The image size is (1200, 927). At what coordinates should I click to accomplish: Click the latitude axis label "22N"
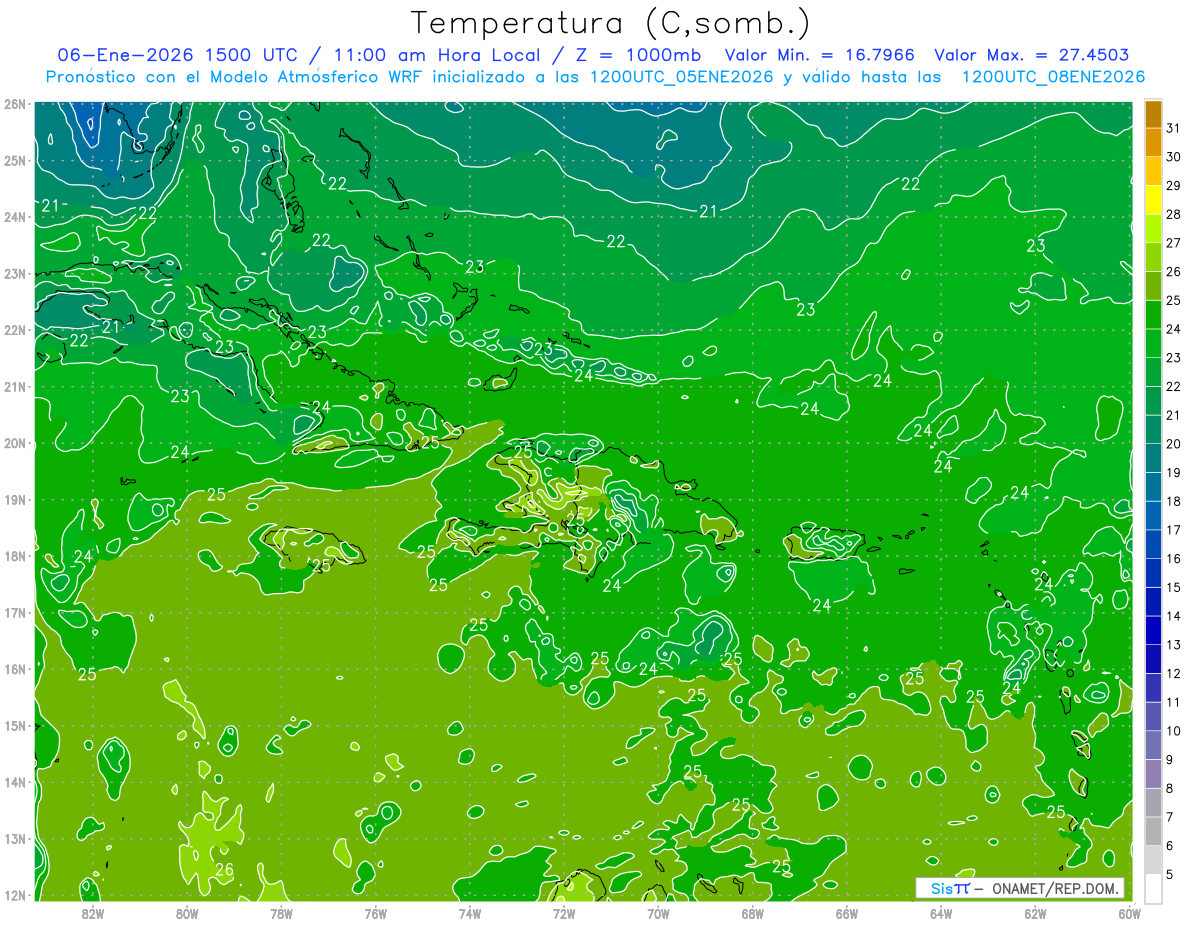(x=16, y=330)
